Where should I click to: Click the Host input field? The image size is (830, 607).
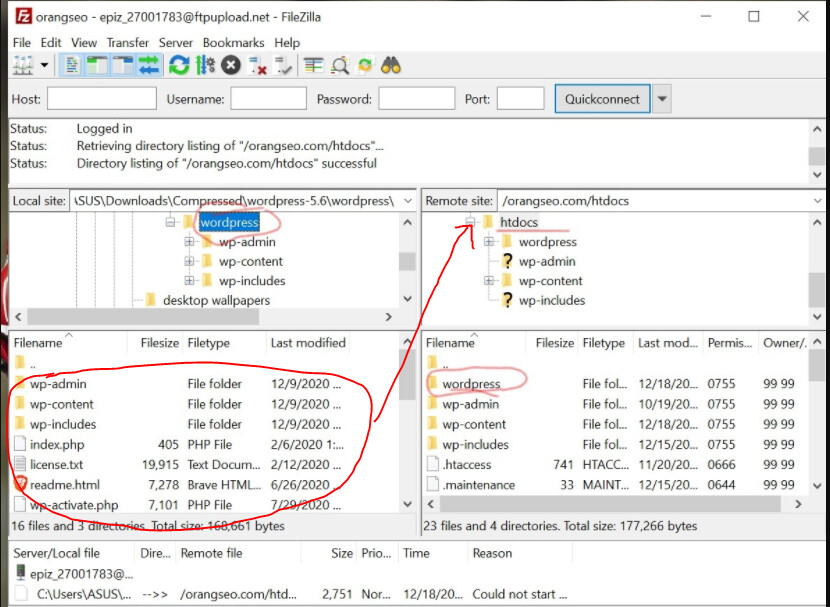pyautogui.click(x=102, y=99)
